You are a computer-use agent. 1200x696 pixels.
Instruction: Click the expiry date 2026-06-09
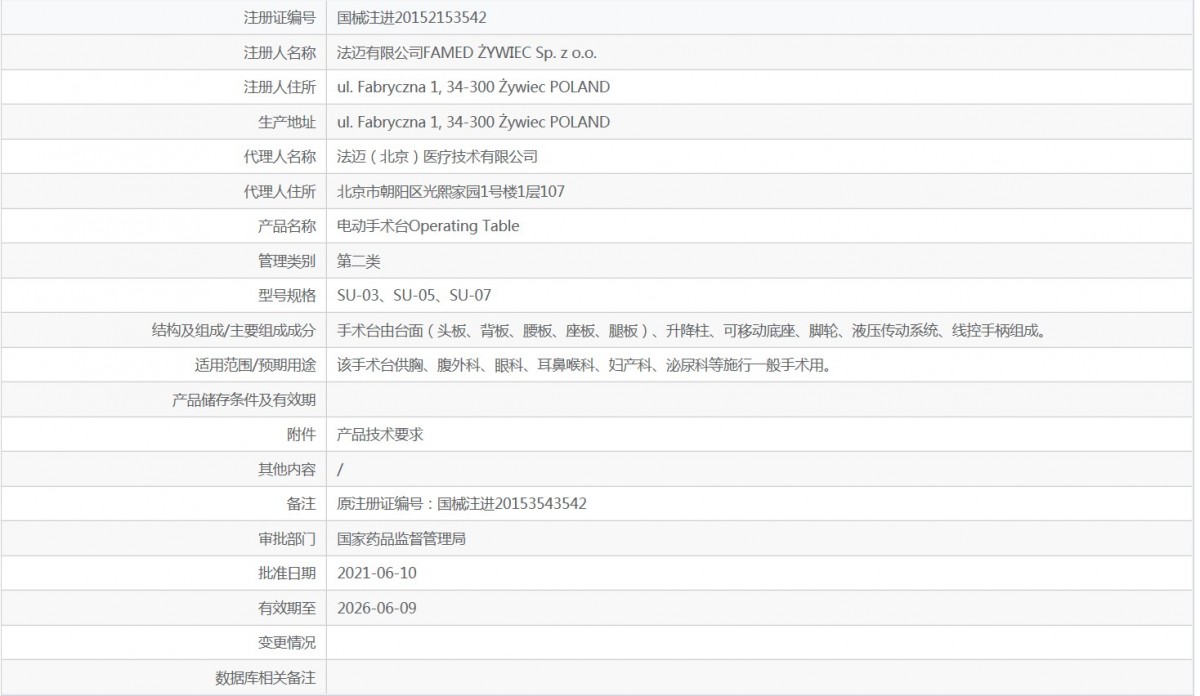point(376,608)
